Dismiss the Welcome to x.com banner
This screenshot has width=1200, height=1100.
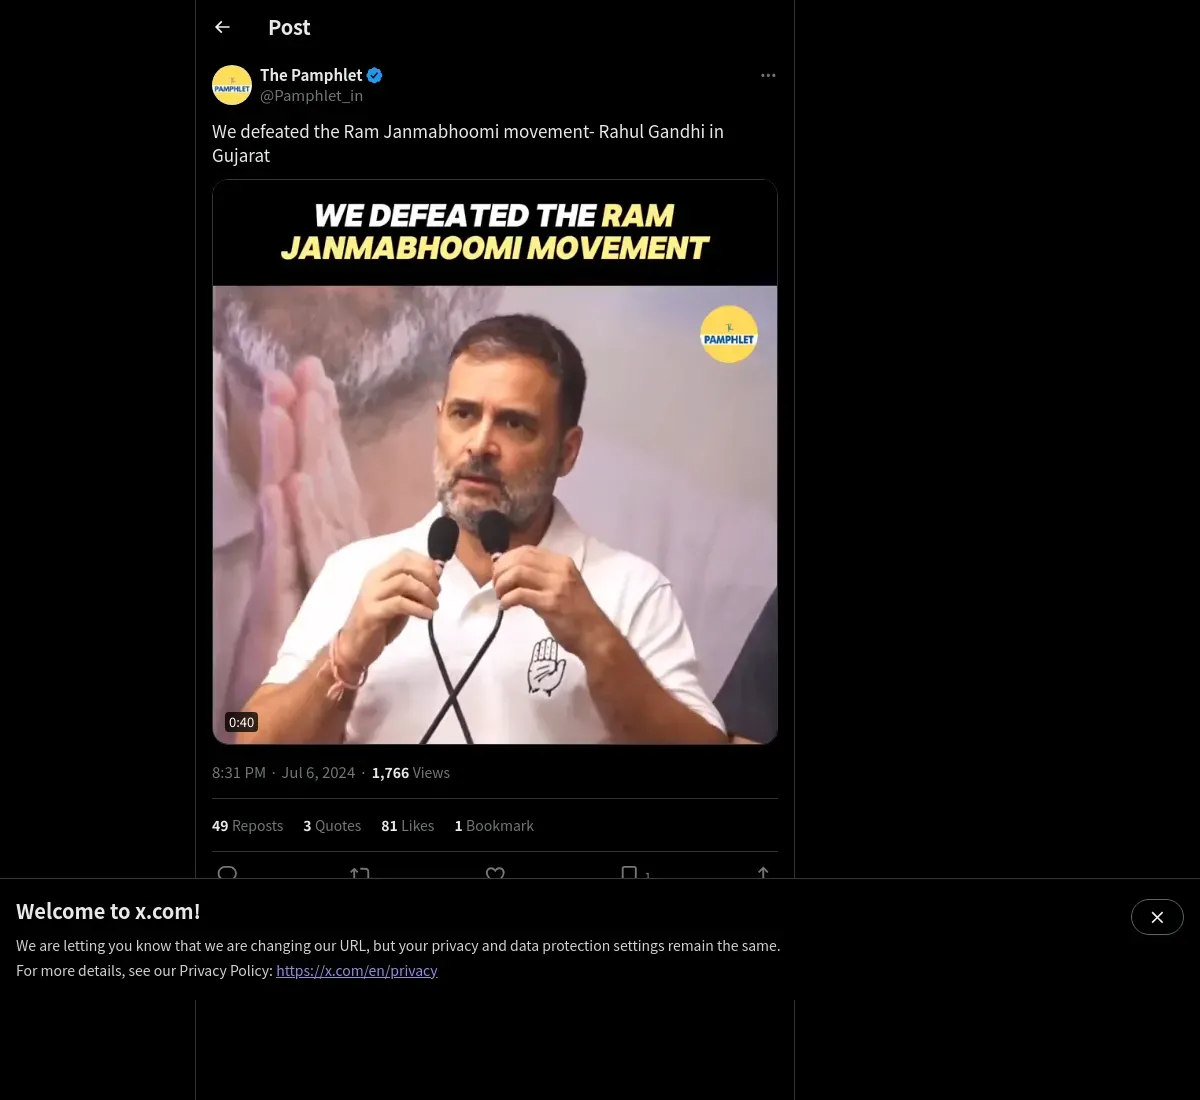[x=1157, y=917]
